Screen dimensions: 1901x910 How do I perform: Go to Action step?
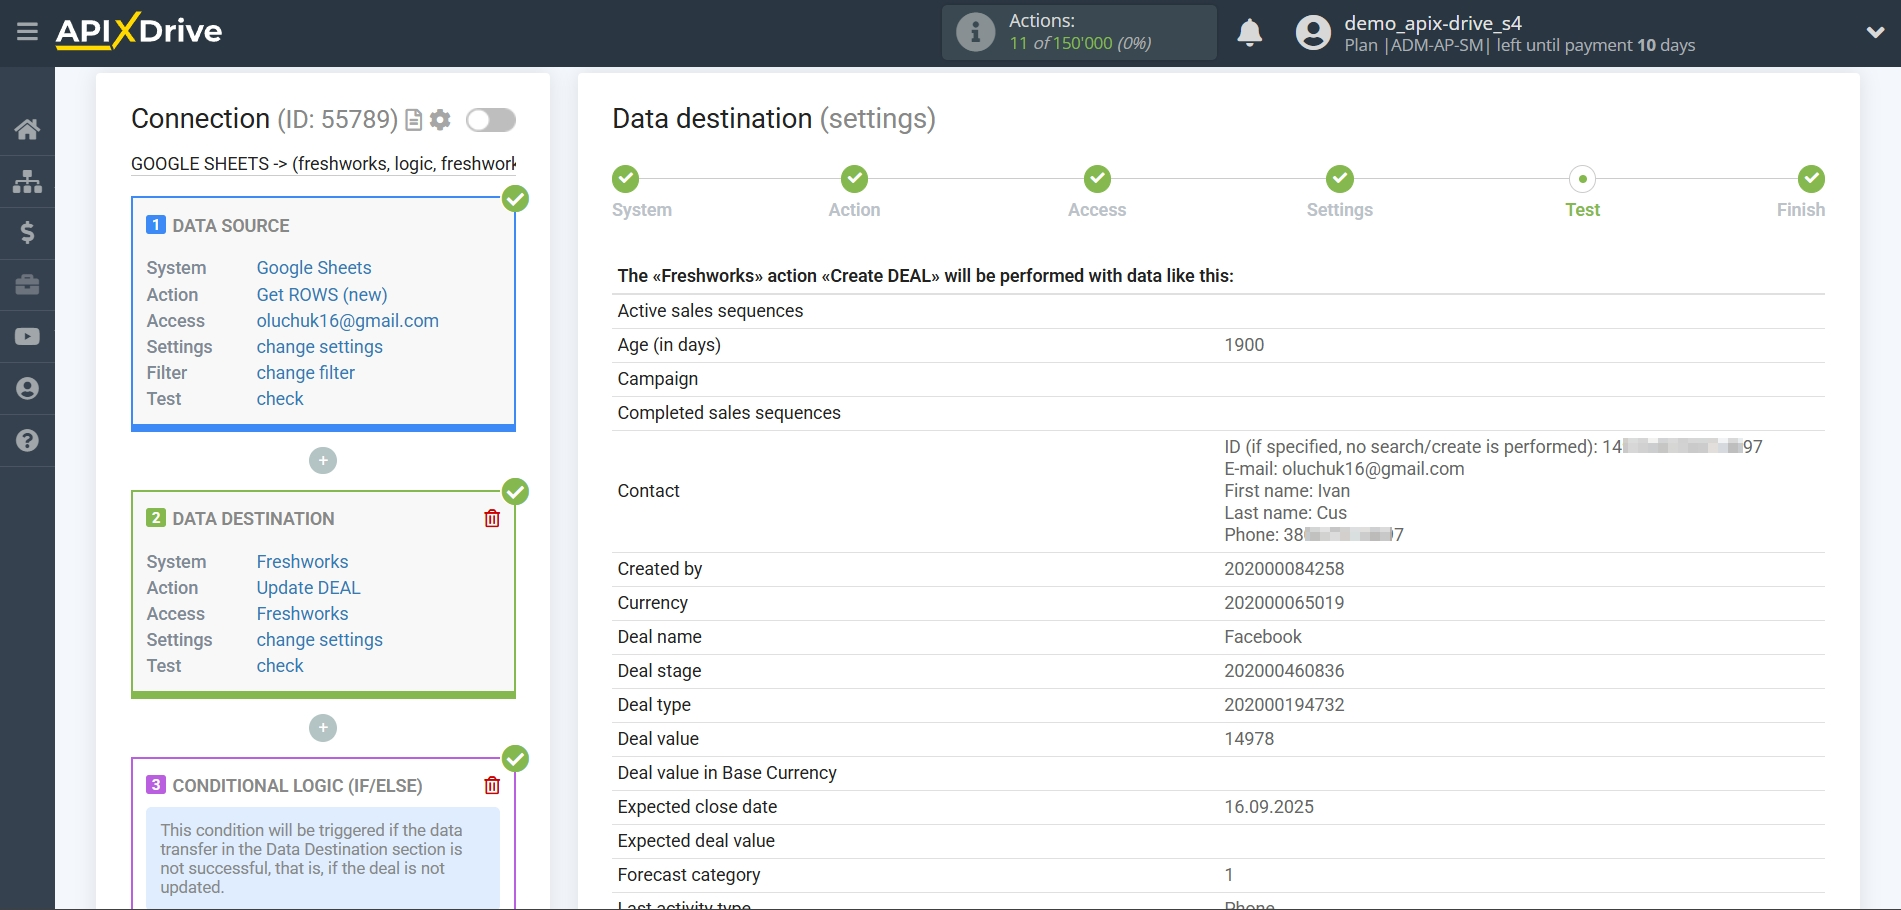pyautogui.click(x=854, y=179)
